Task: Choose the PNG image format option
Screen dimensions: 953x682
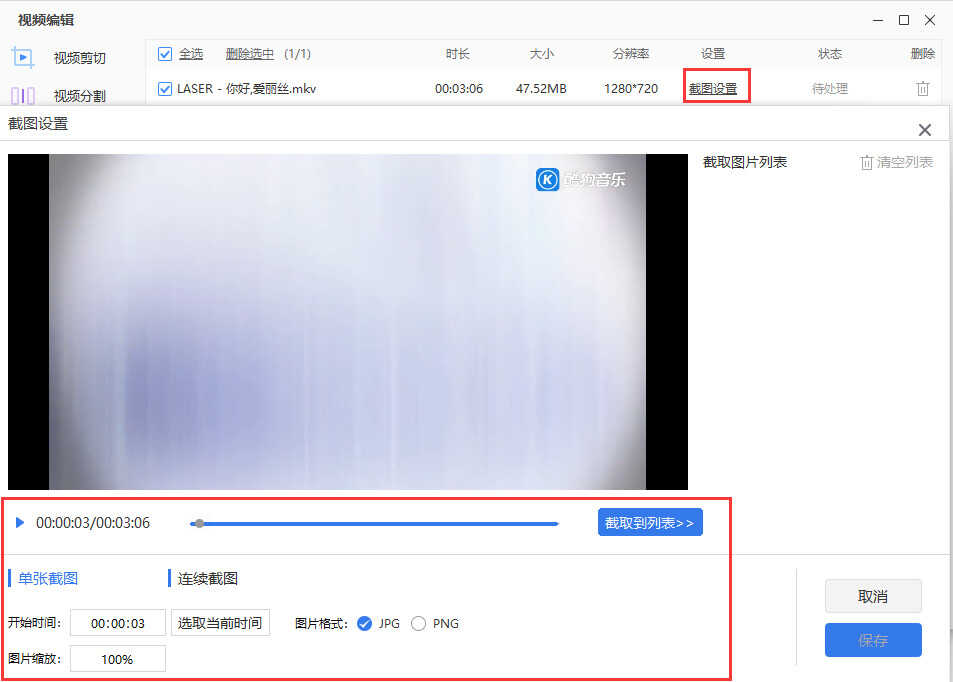Action: pos(418,623)
